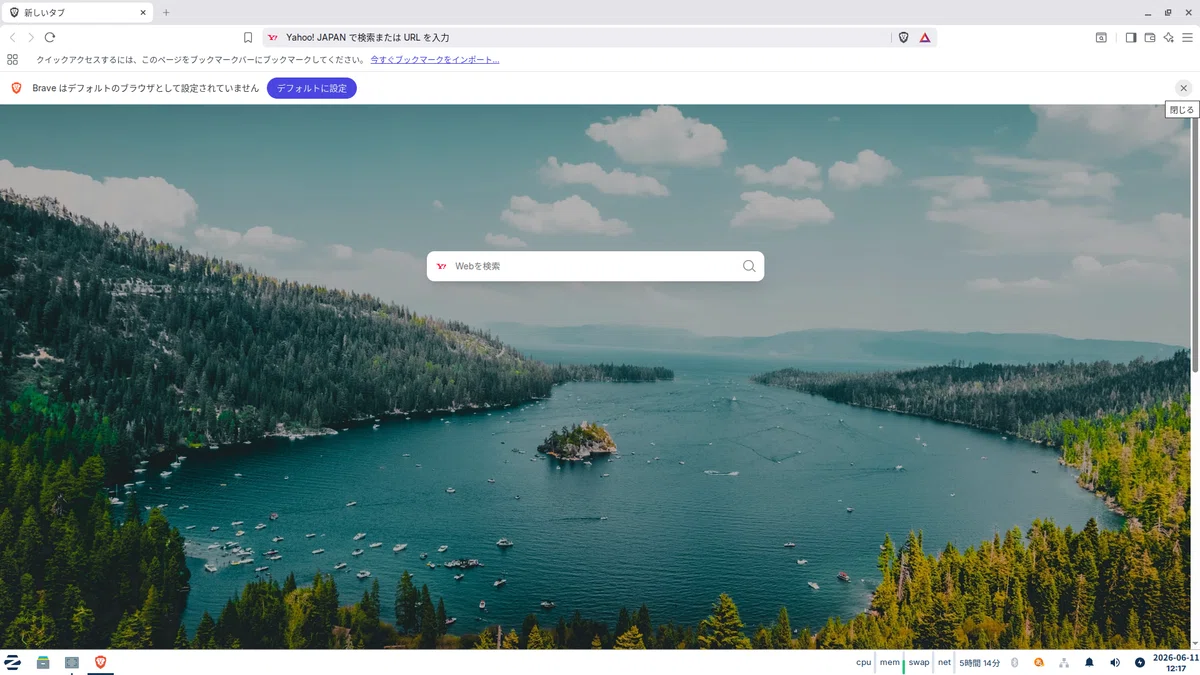Open the volume speaker tray icon
Screen dimensions: 1200x675
click(1115, 662)
